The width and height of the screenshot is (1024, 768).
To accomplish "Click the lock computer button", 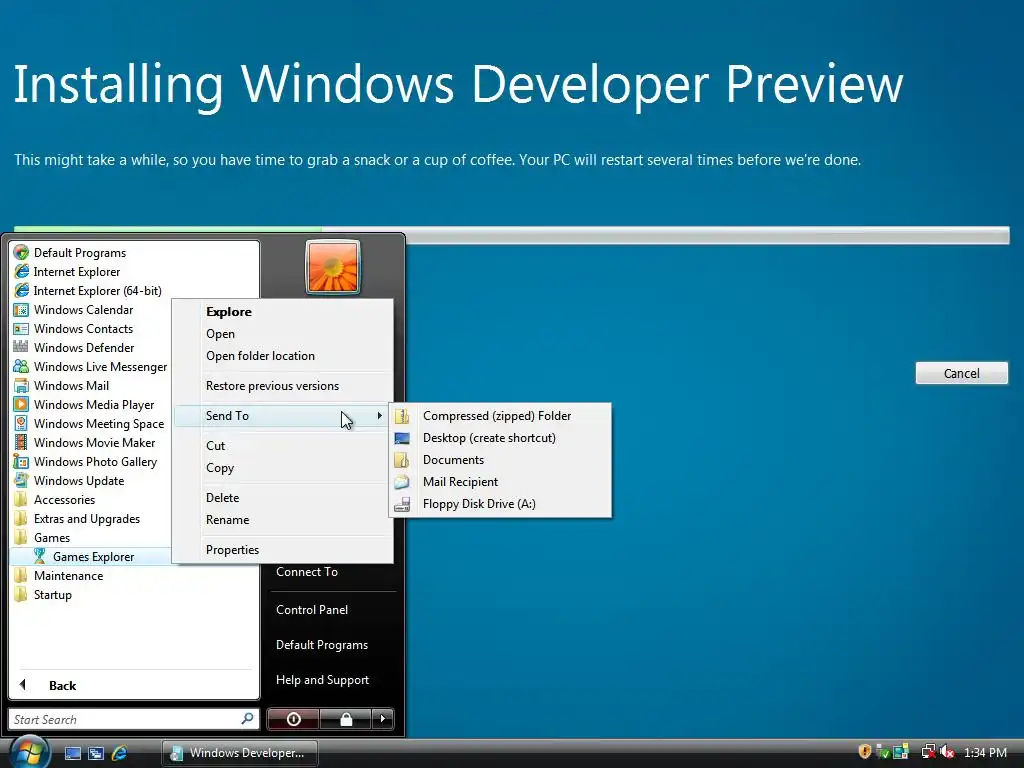I will [346, 719].
